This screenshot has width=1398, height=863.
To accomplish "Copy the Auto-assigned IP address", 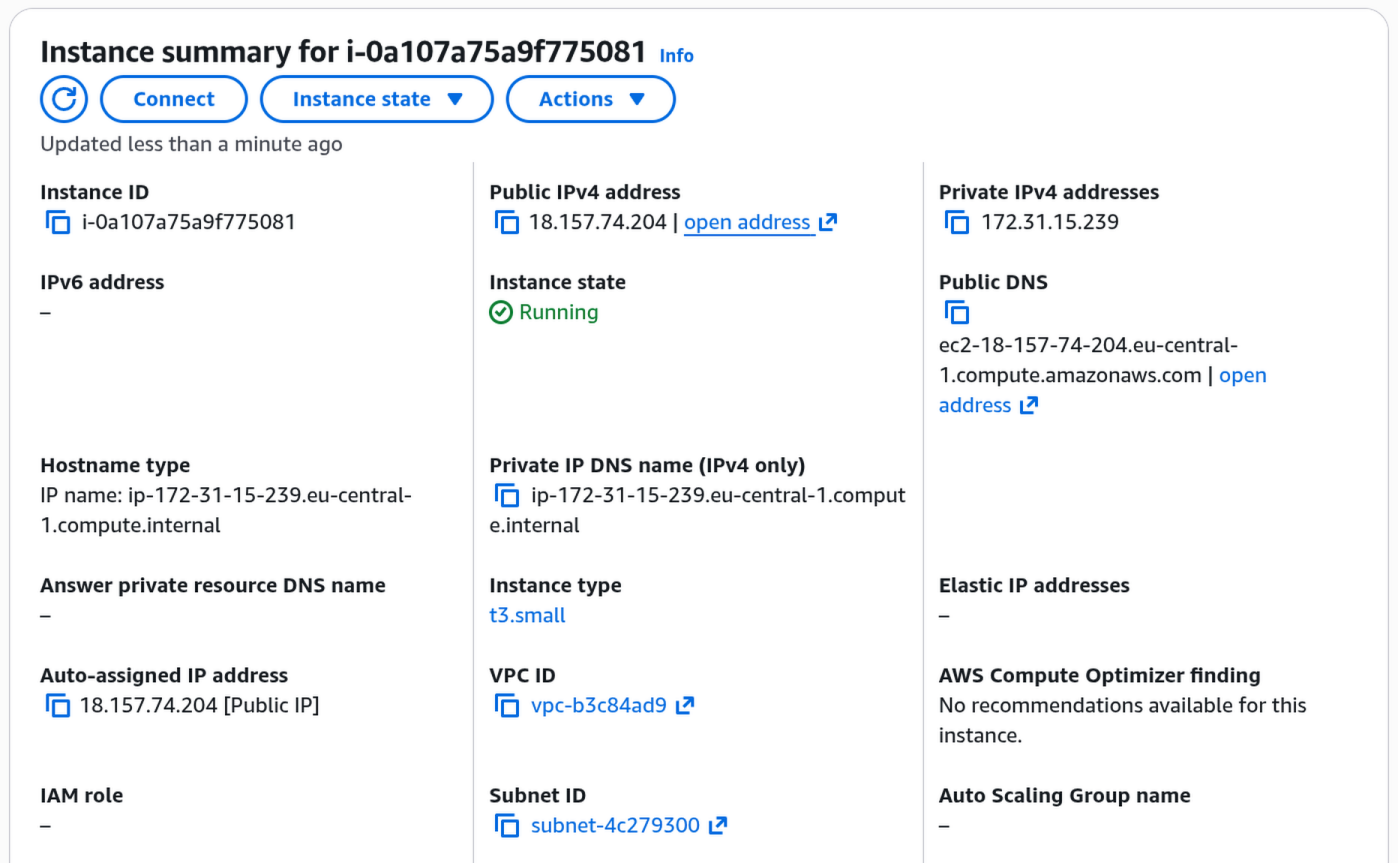I will click(x=57, y=705).
